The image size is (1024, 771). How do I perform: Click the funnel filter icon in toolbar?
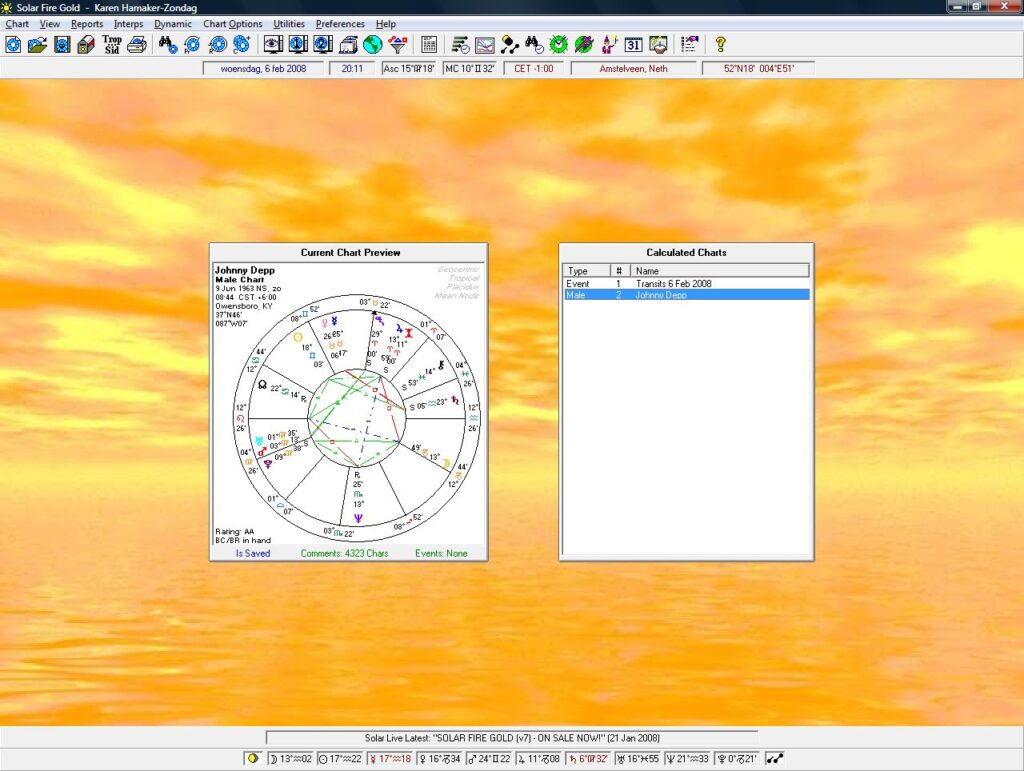point(398,44)
